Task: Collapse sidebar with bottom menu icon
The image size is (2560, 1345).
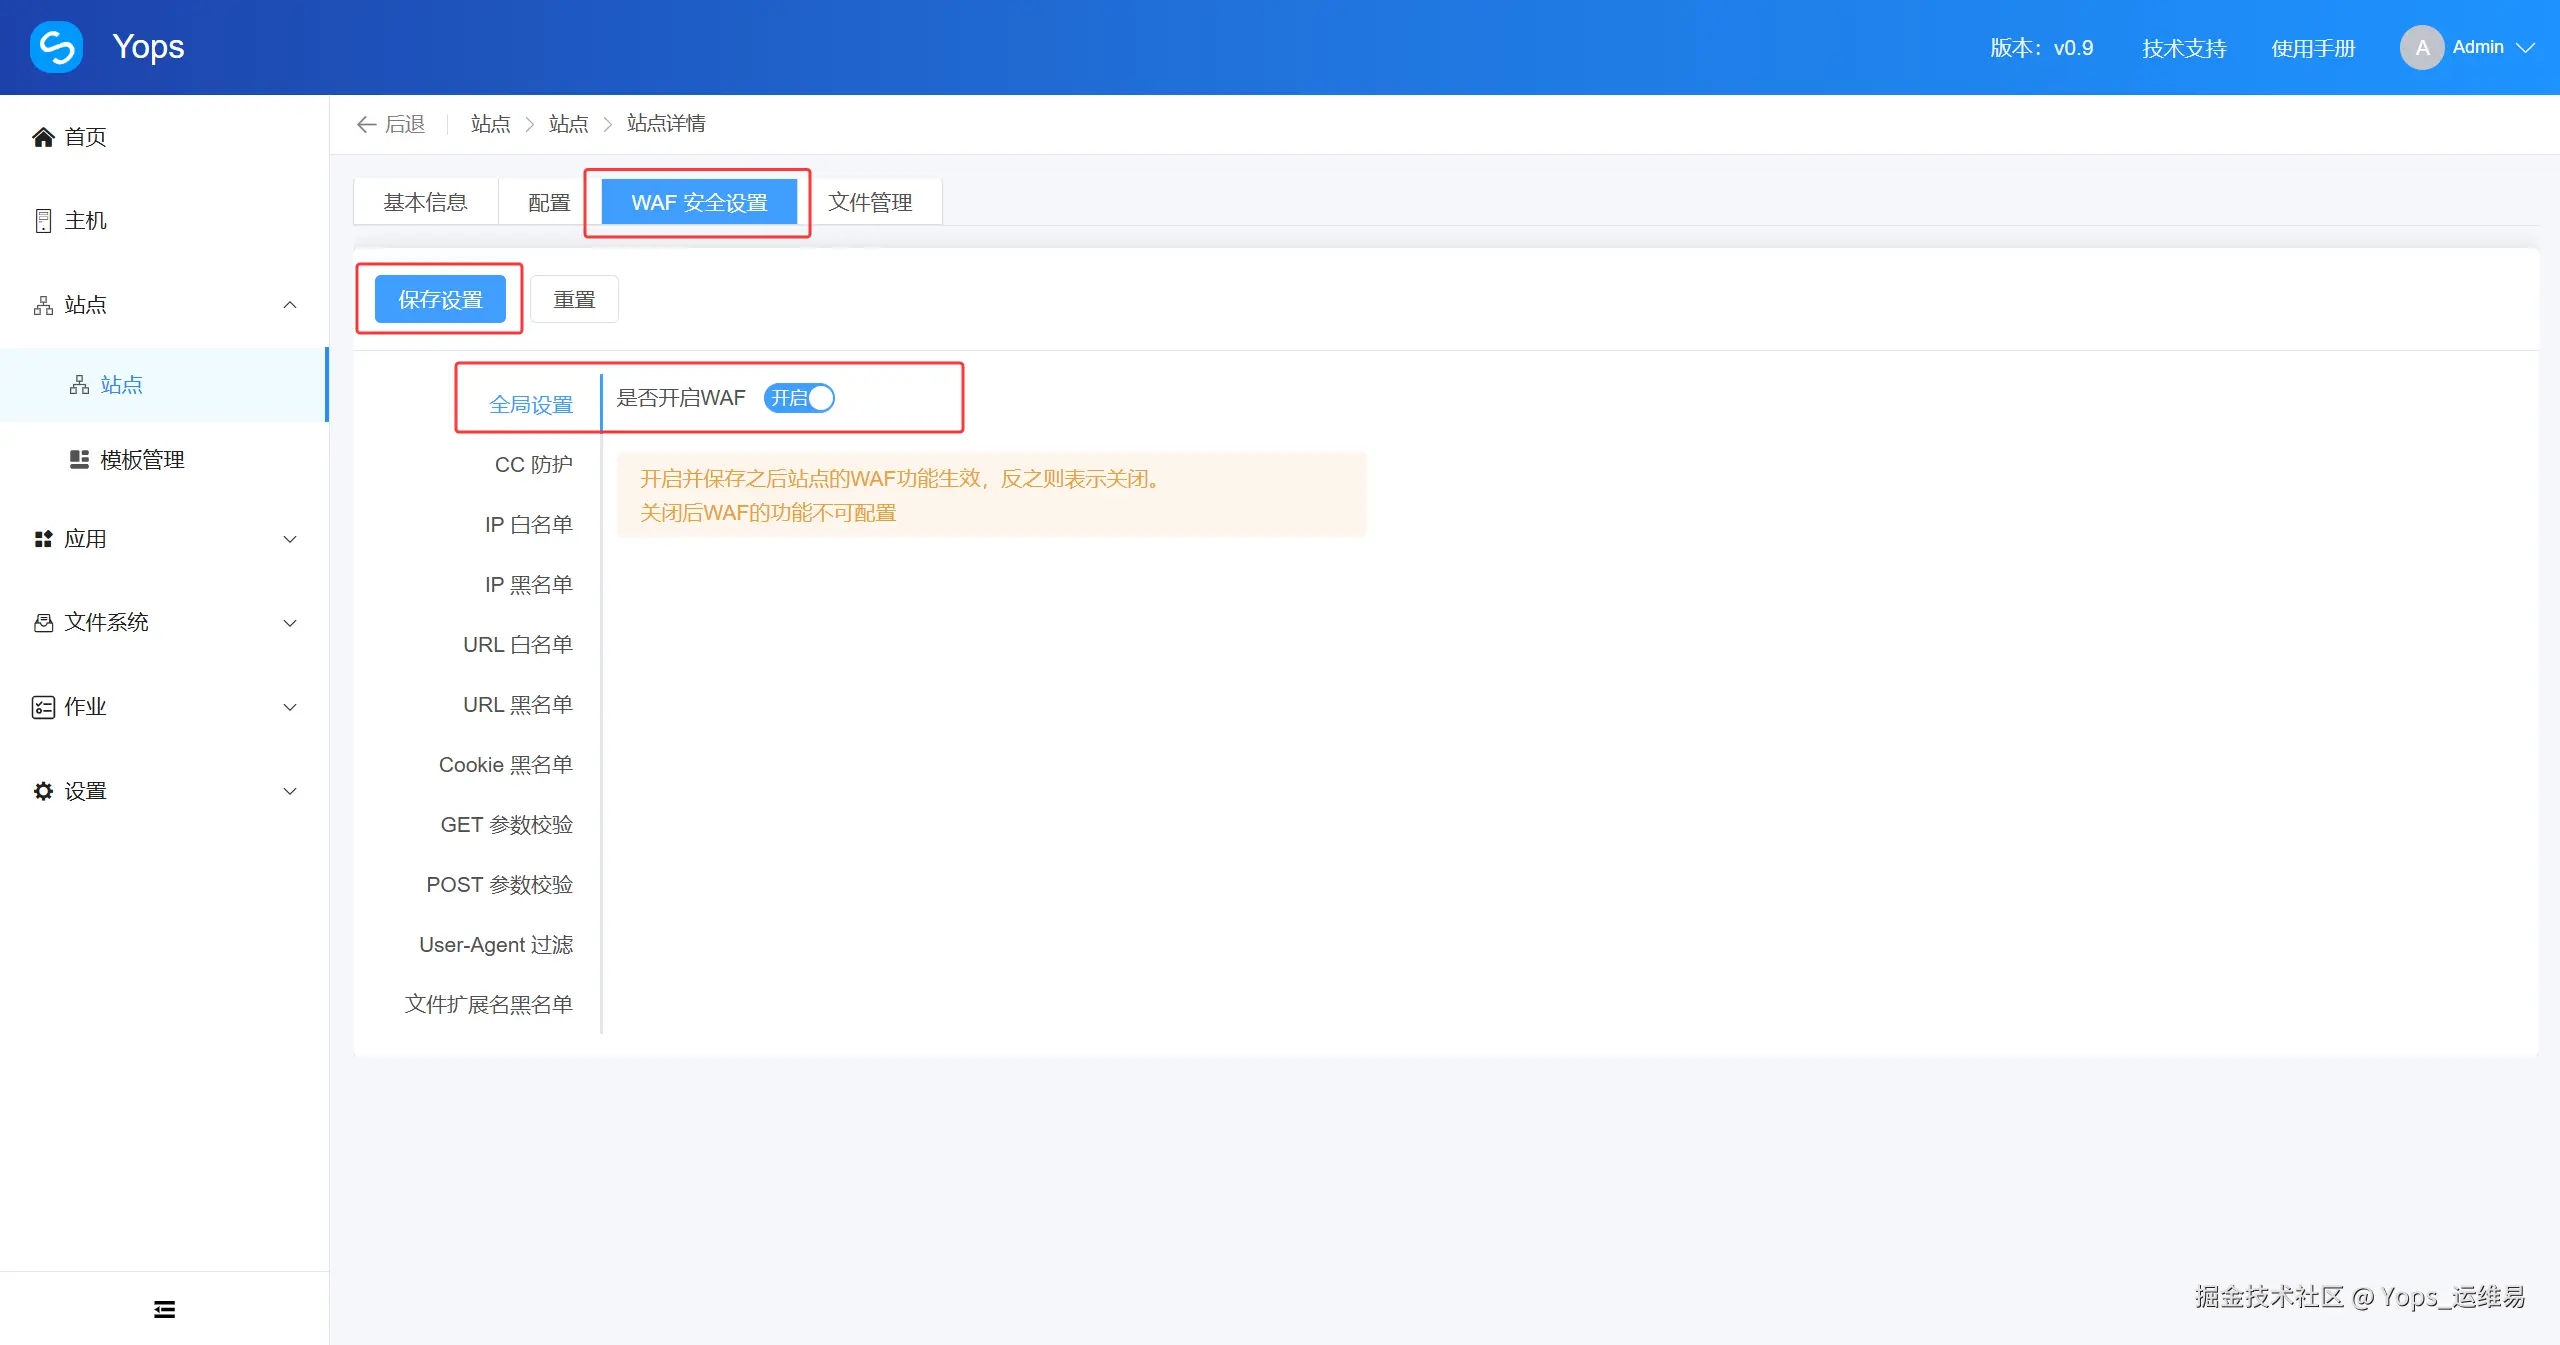Action: (x=164, y=1309)
